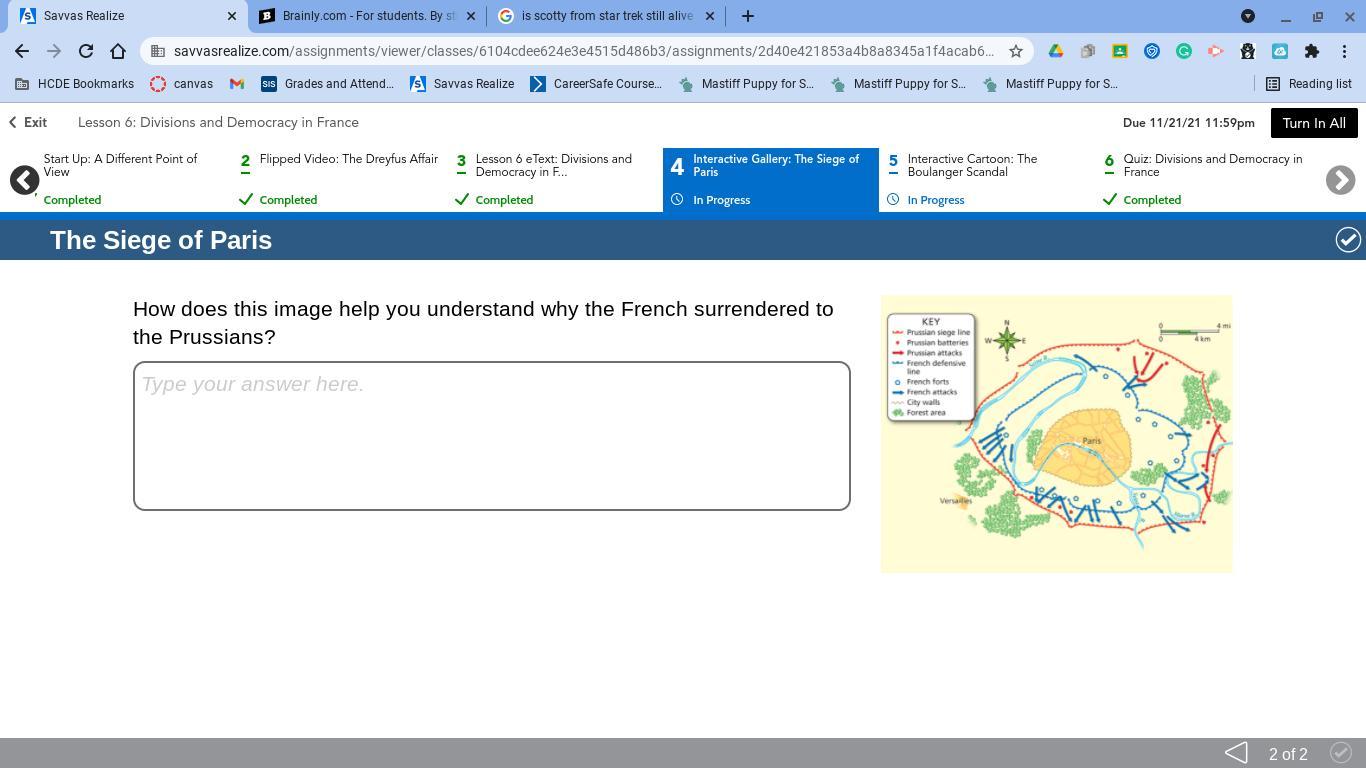Select the Savvas Realize browser tab
This screenshot has height=768, width=1366.
[128, 16]
